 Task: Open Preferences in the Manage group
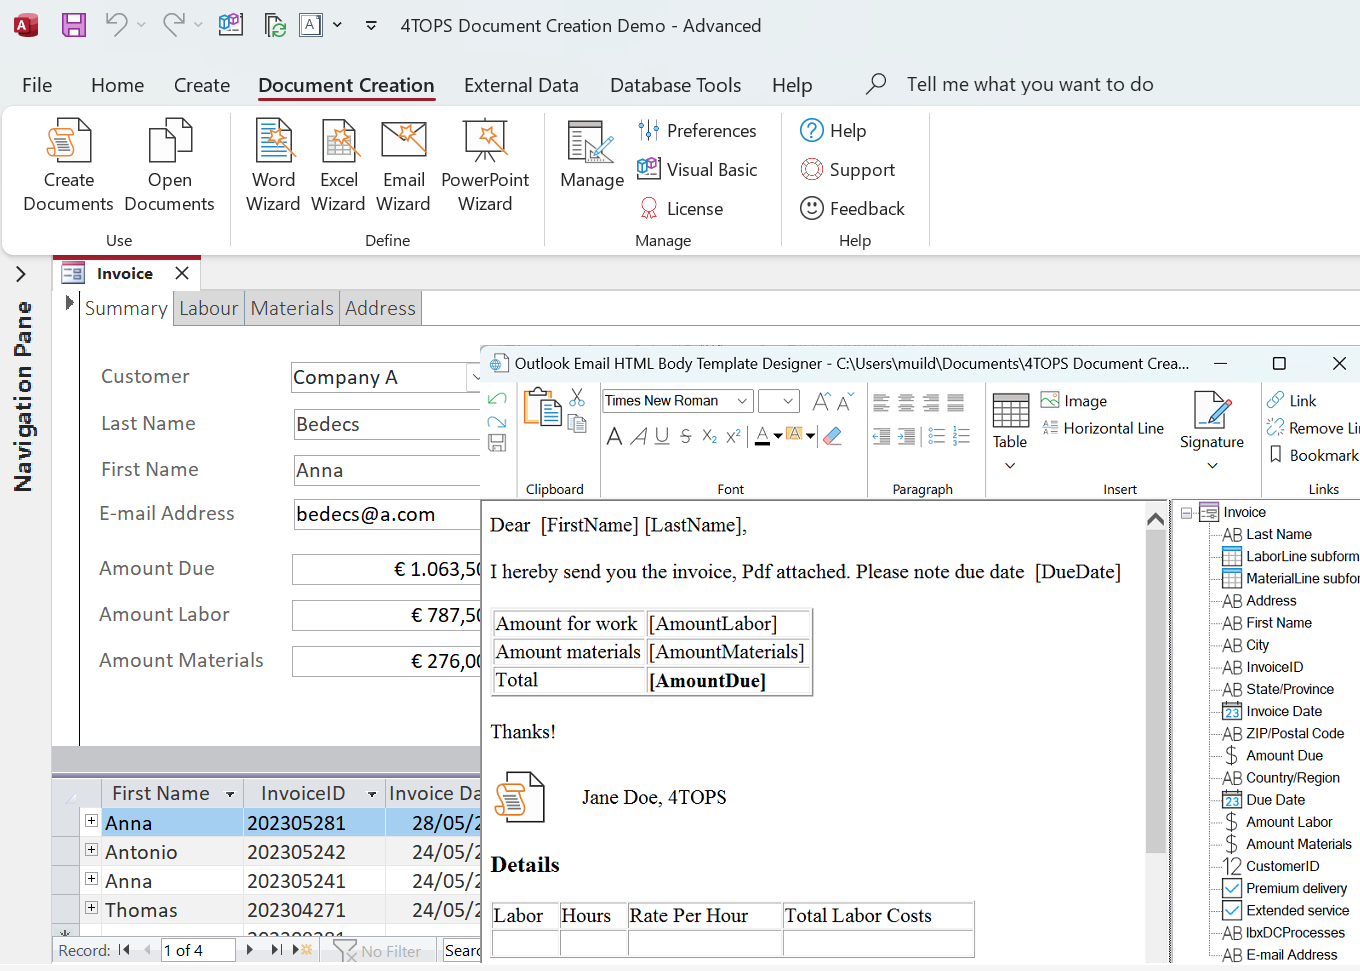tap(697, 131)
